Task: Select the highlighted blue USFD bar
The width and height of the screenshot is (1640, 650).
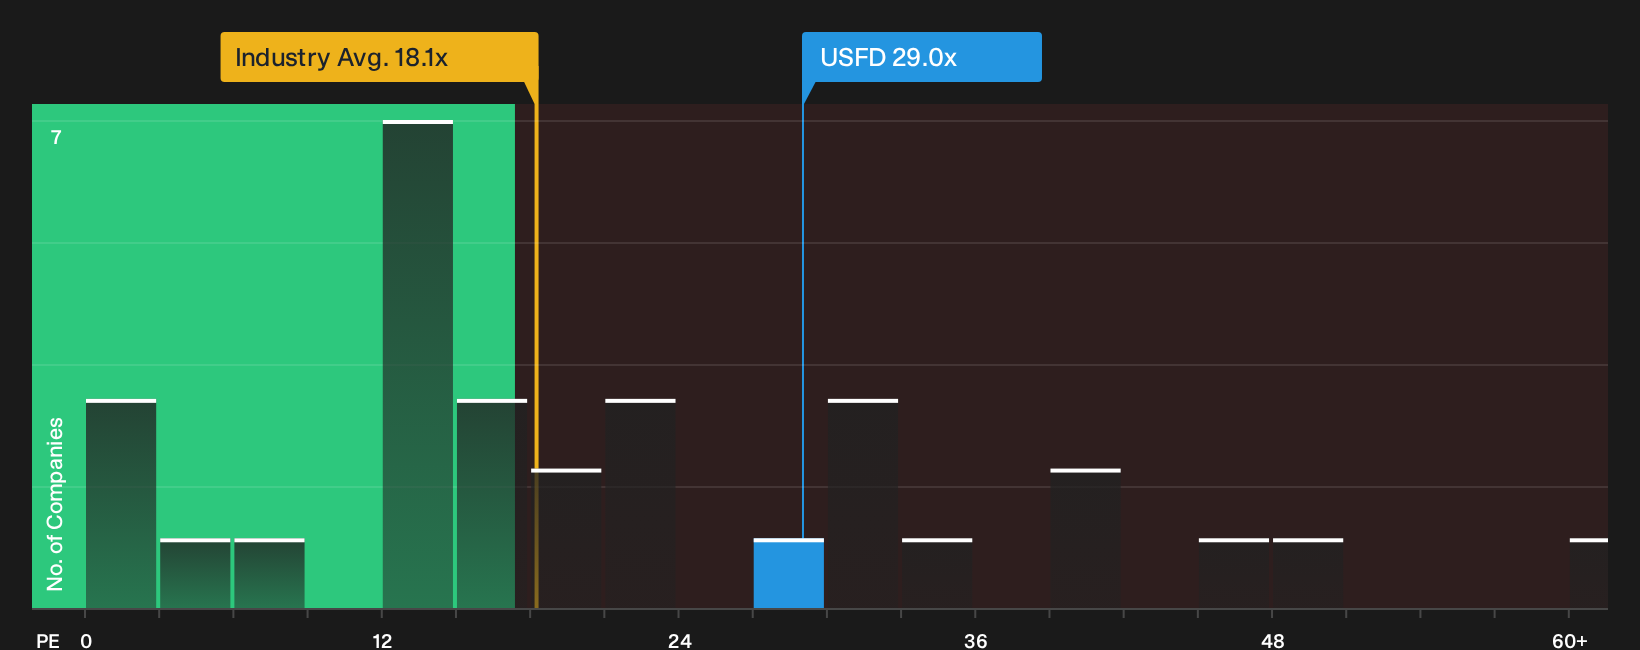Action: point(789,573)
